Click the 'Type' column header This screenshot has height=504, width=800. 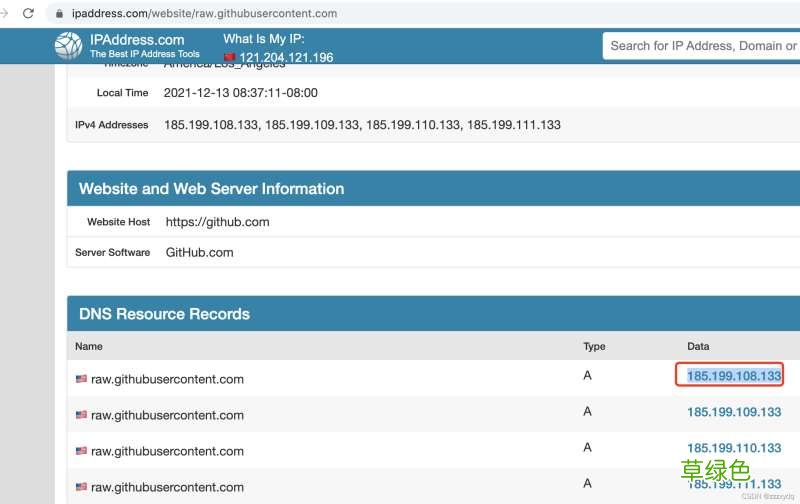[594, 346]
